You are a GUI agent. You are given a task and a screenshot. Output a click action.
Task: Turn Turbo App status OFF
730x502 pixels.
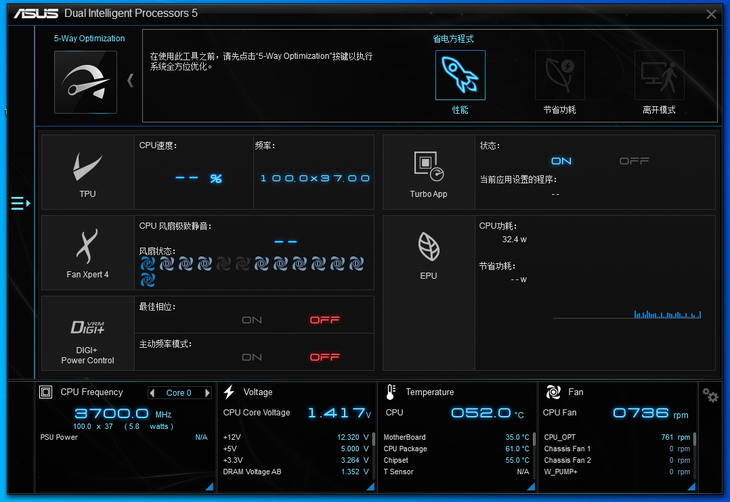pyautogui.click(x=634, y=161)
